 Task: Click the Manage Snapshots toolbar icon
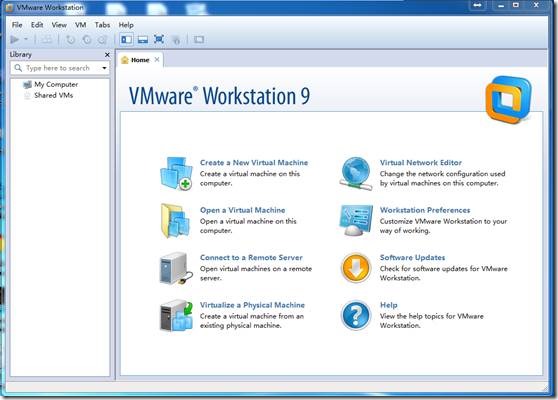coord(102,40)
